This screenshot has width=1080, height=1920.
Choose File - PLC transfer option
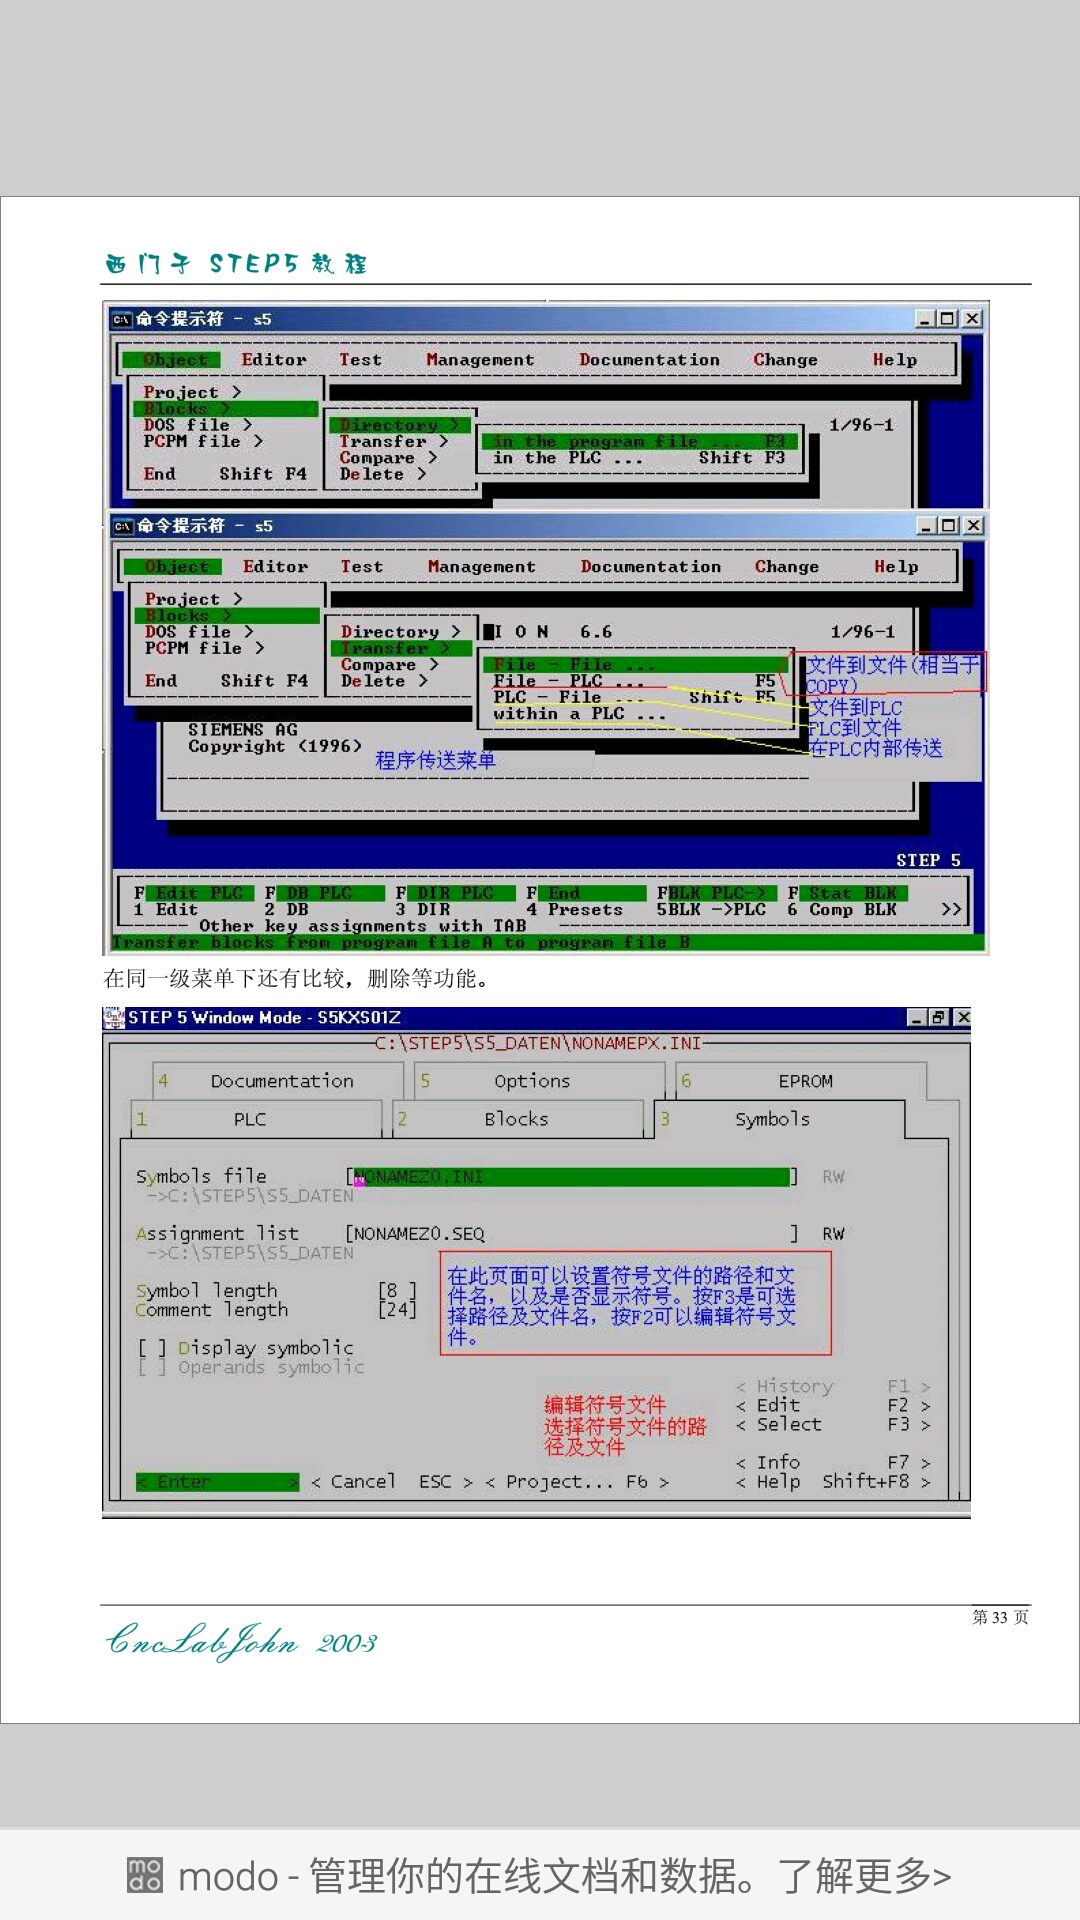click(634, 681)
